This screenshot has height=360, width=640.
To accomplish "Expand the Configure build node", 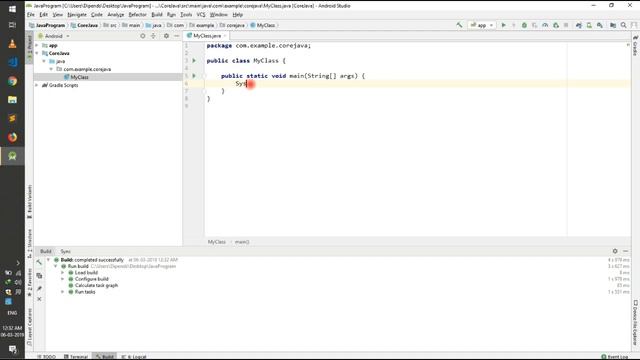I will pyautogui.click(x=63, y=279).
